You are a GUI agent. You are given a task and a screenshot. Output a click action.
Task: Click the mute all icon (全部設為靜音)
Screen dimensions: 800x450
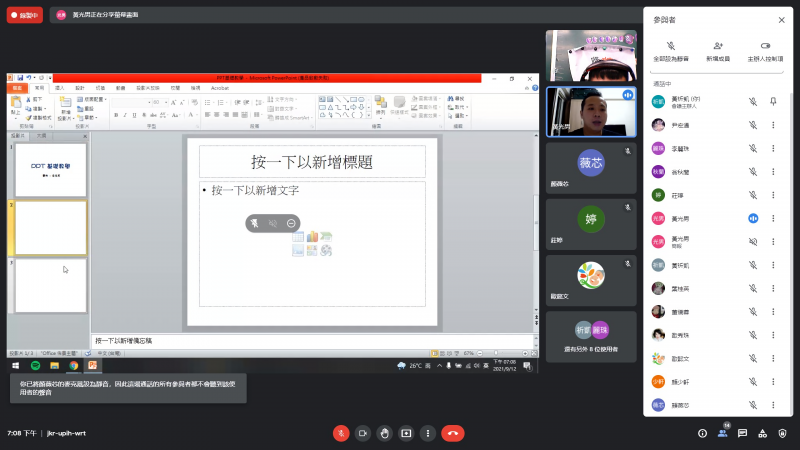tap(671, 46)
